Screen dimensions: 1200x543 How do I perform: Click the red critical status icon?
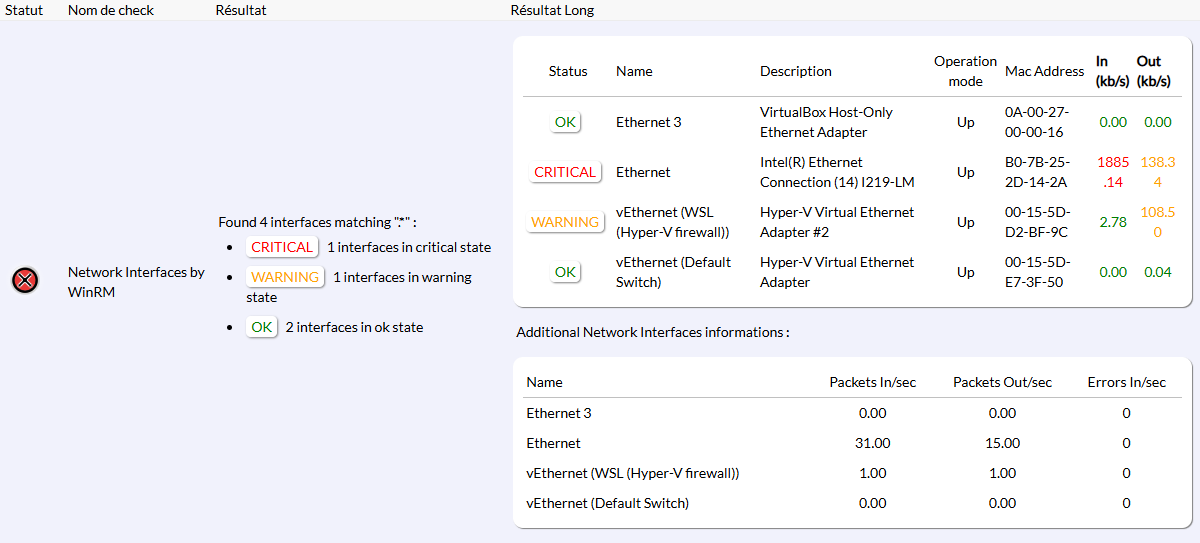(25, 281)
